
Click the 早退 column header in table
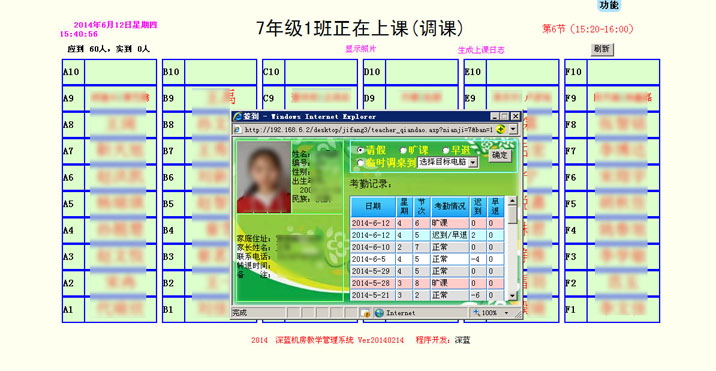495,206
